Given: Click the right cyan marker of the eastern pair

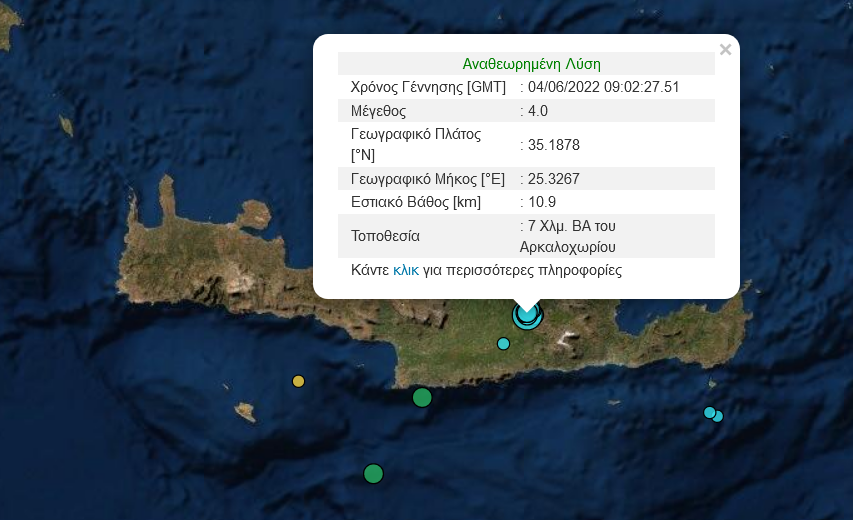Looking at the screenshot, I should point(718,416).
